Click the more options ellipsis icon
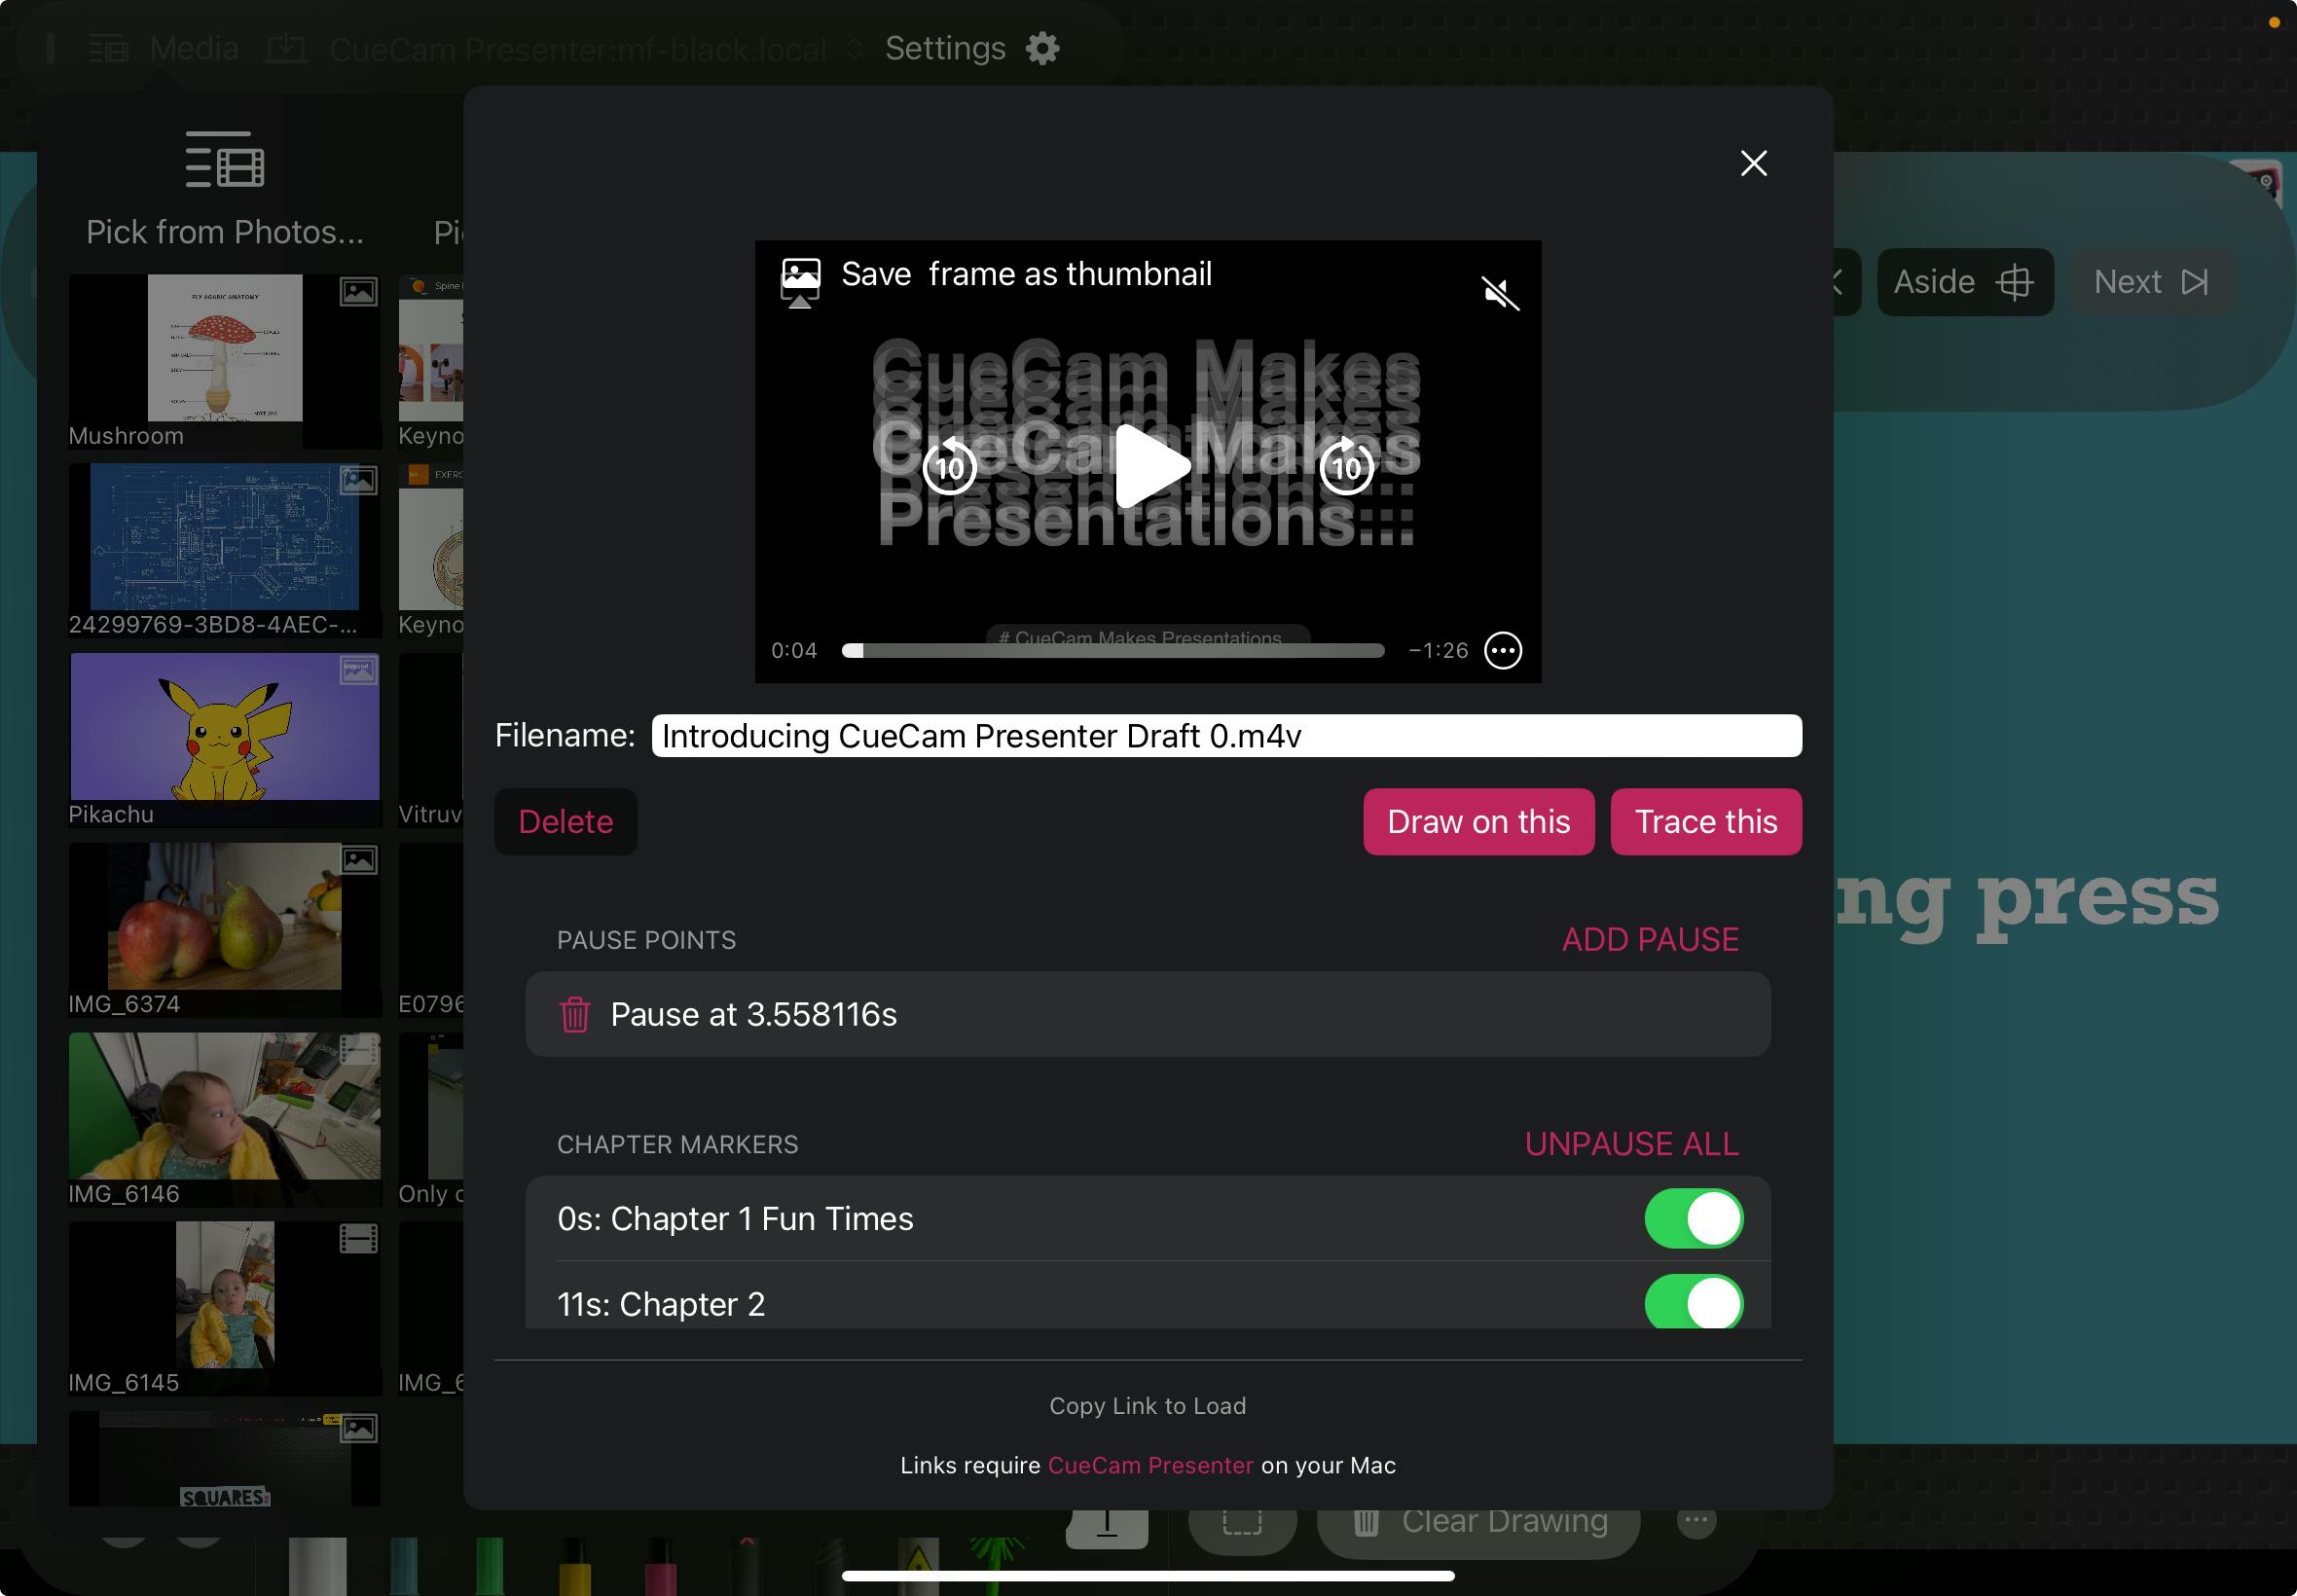This screenshot has height=1596, width=2297. (x=1503, y=649)
